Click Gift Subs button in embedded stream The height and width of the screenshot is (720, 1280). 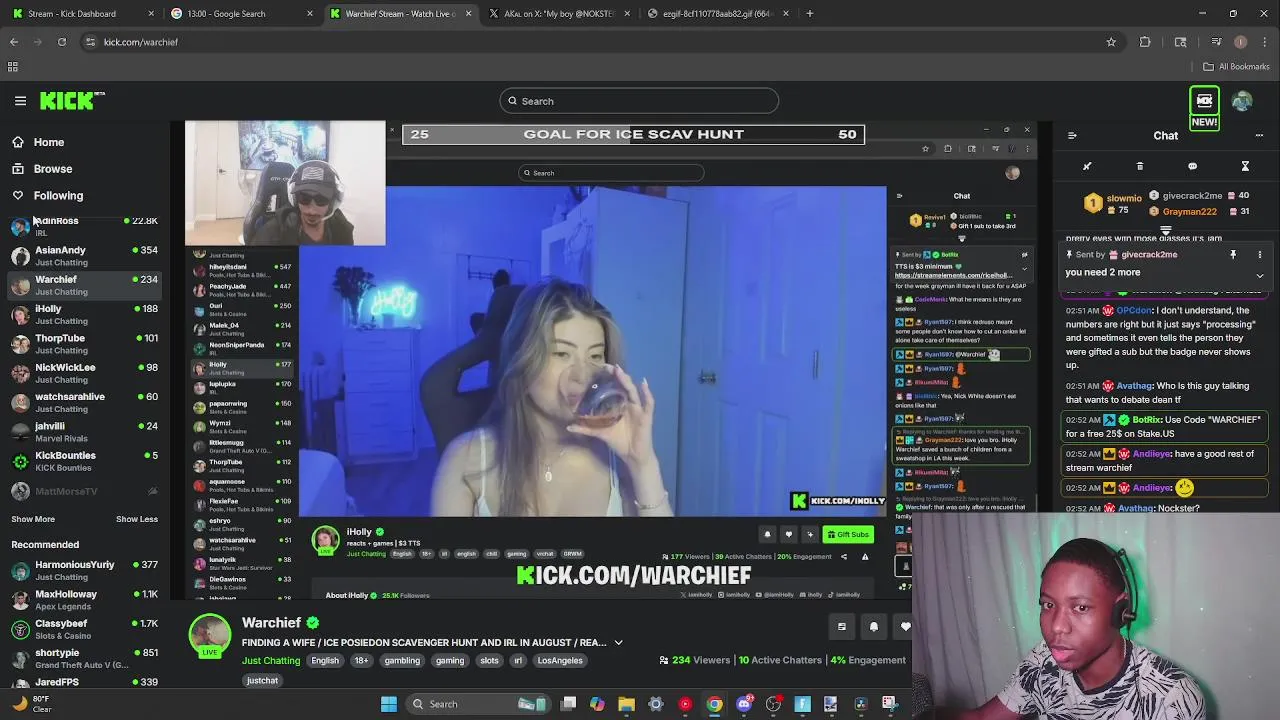848,535
